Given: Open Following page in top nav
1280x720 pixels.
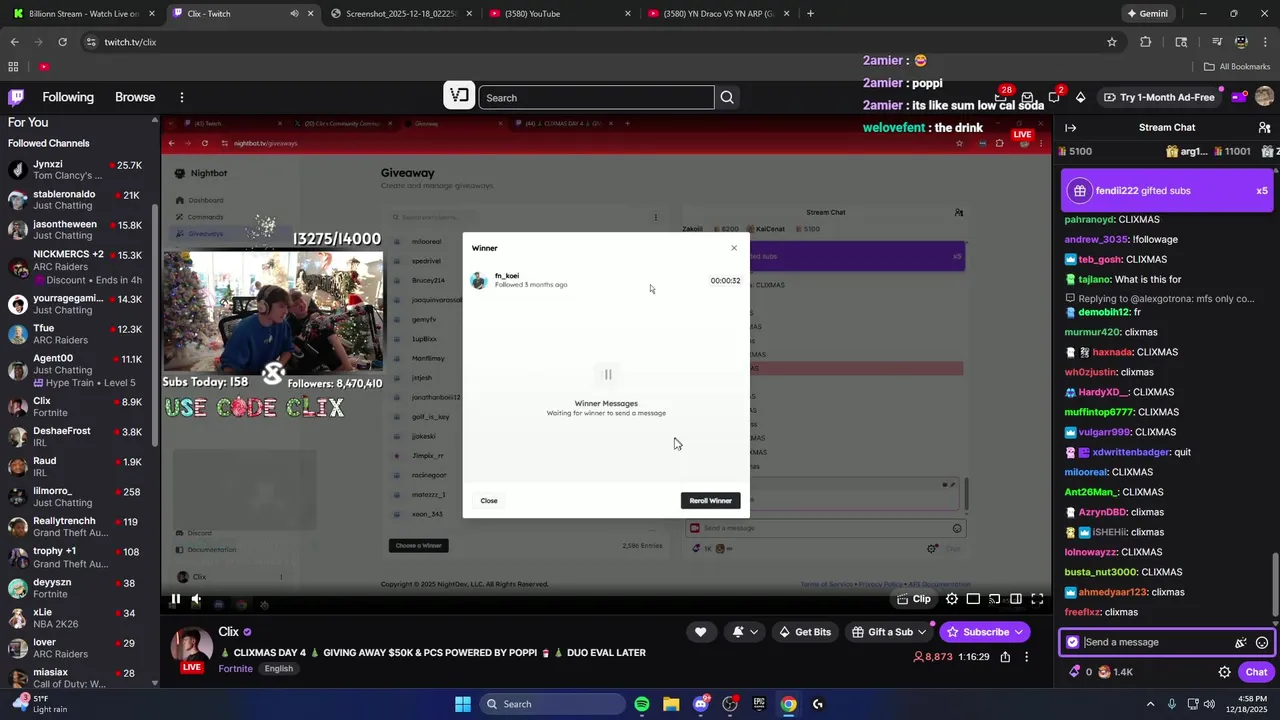Looking at the screenshot, I should click(x=68, y=97).
